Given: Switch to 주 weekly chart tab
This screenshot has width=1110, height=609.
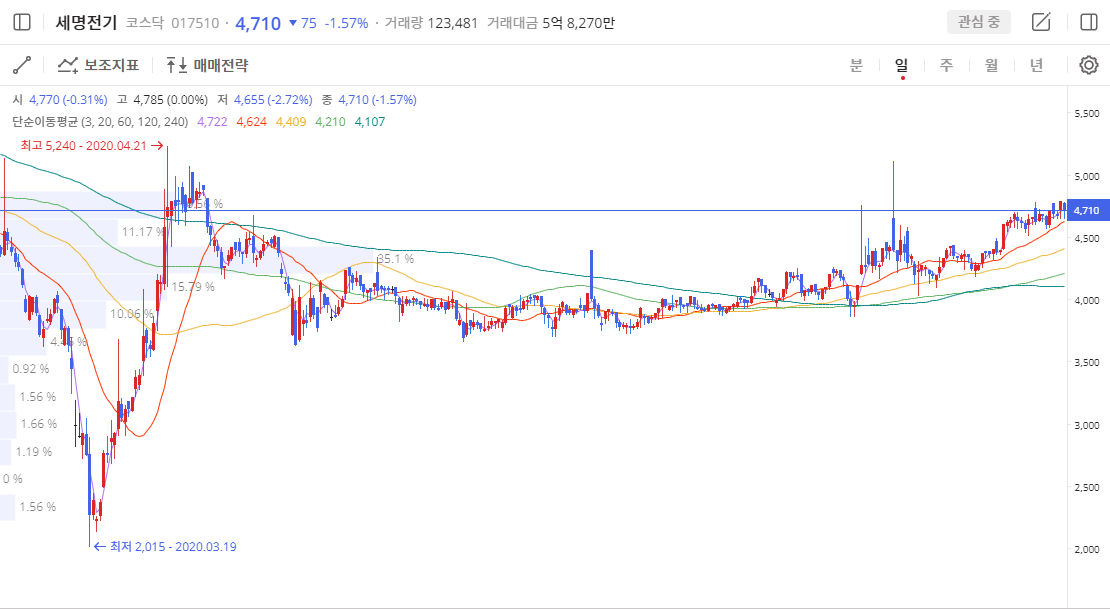Looking at the screenshot, I should click(946, 65).
